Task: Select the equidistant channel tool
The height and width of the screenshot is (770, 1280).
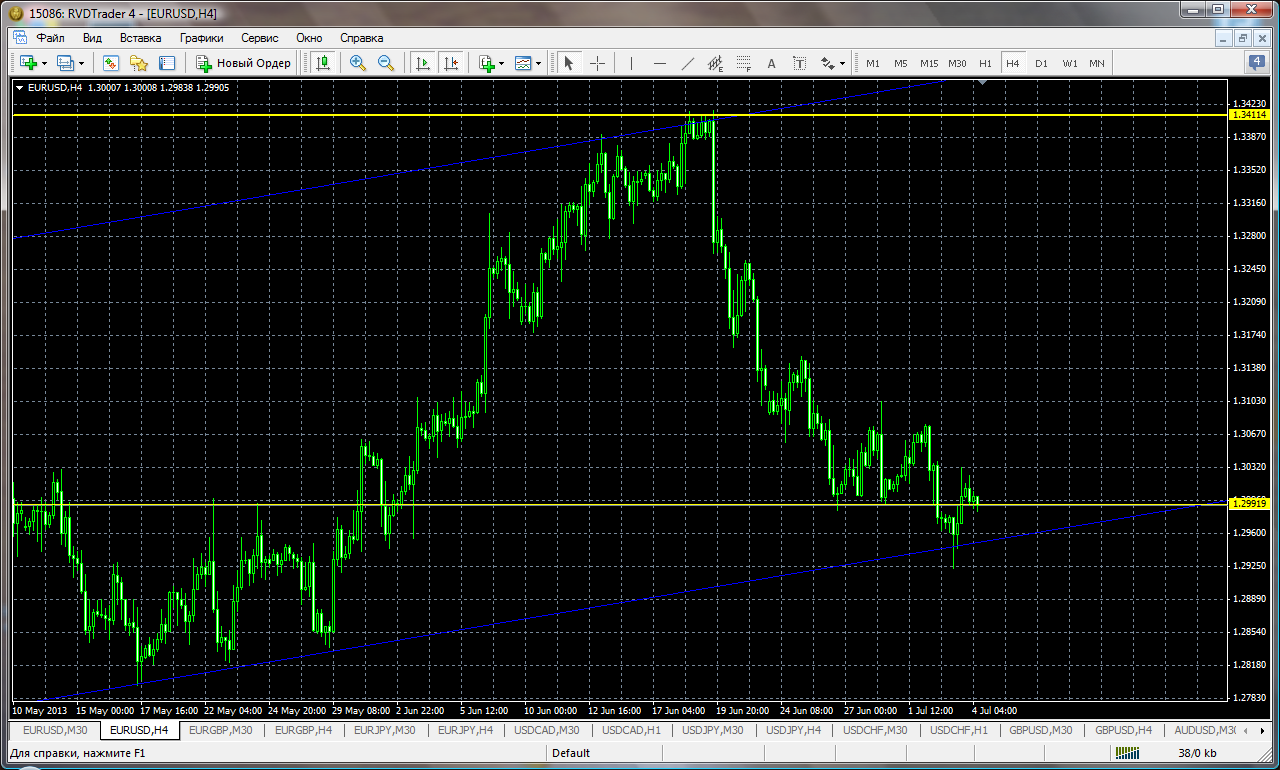Action: tap(715, 63)
